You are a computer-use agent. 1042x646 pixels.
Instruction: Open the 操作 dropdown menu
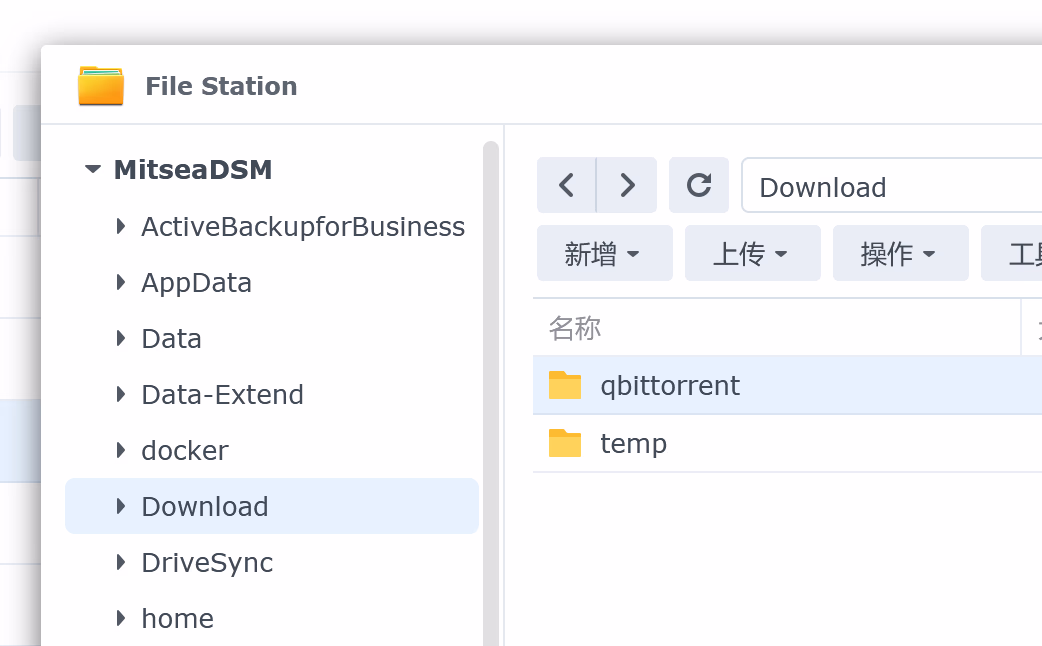pos(900,254)
